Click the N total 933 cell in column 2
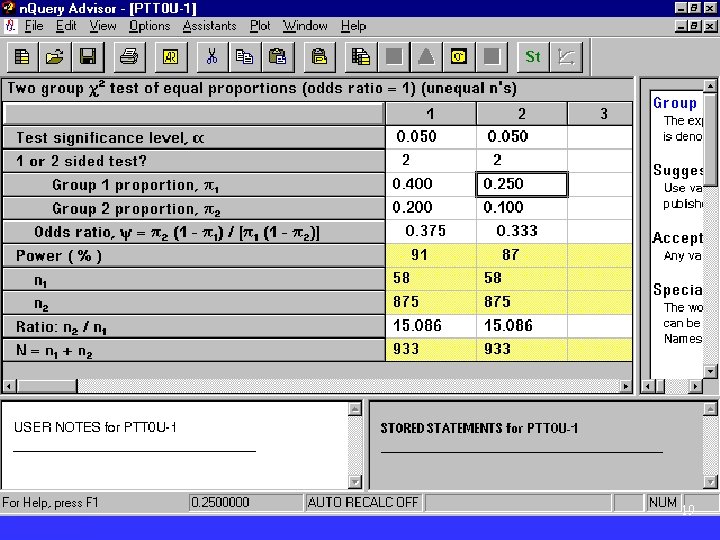Viewport: 720px width, 540px height. (x=522, y=349)
